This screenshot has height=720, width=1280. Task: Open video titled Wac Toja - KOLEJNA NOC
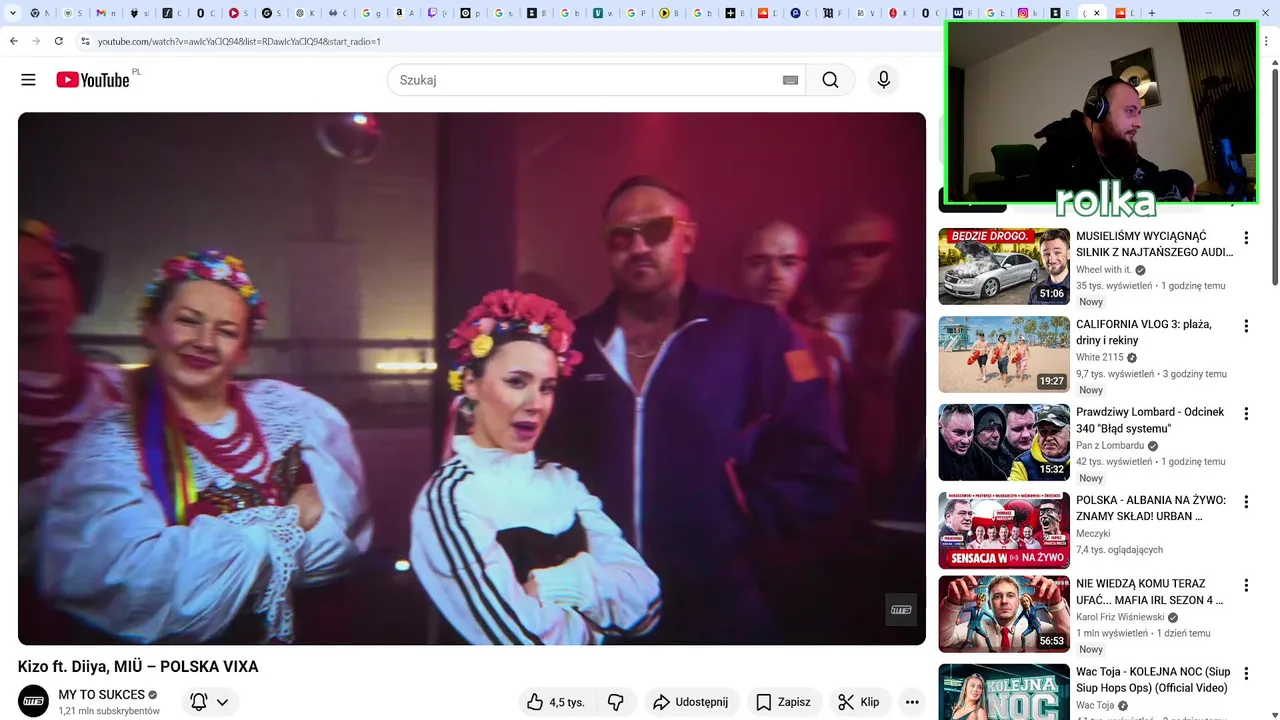pos(1153,679)
